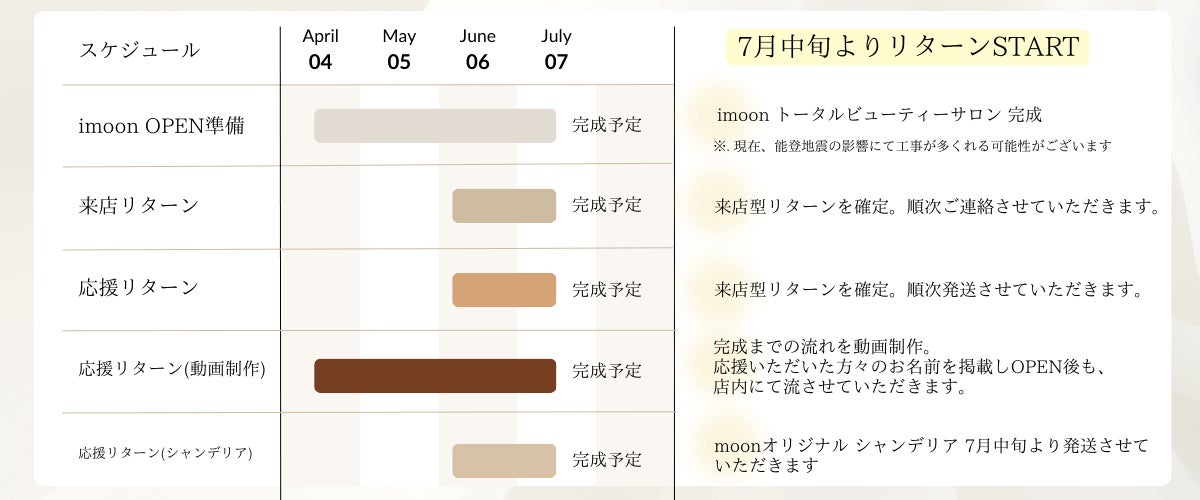Screen dimensions: 1200x500
Task: Click the 7月中旬よりリターンSTART highlighted heading
Action: (907, 47)
